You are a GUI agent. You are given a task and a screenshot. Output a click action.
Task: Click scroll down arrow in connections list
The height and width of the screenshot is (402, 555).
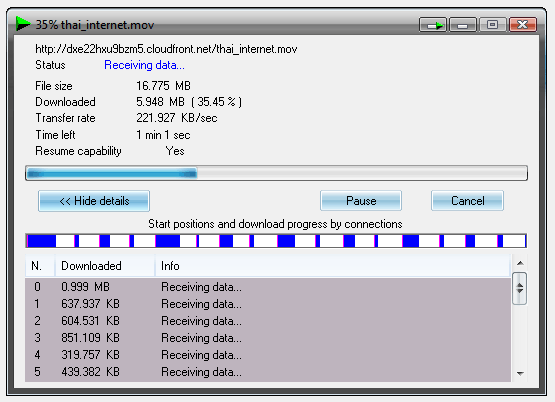coord(520,374)
